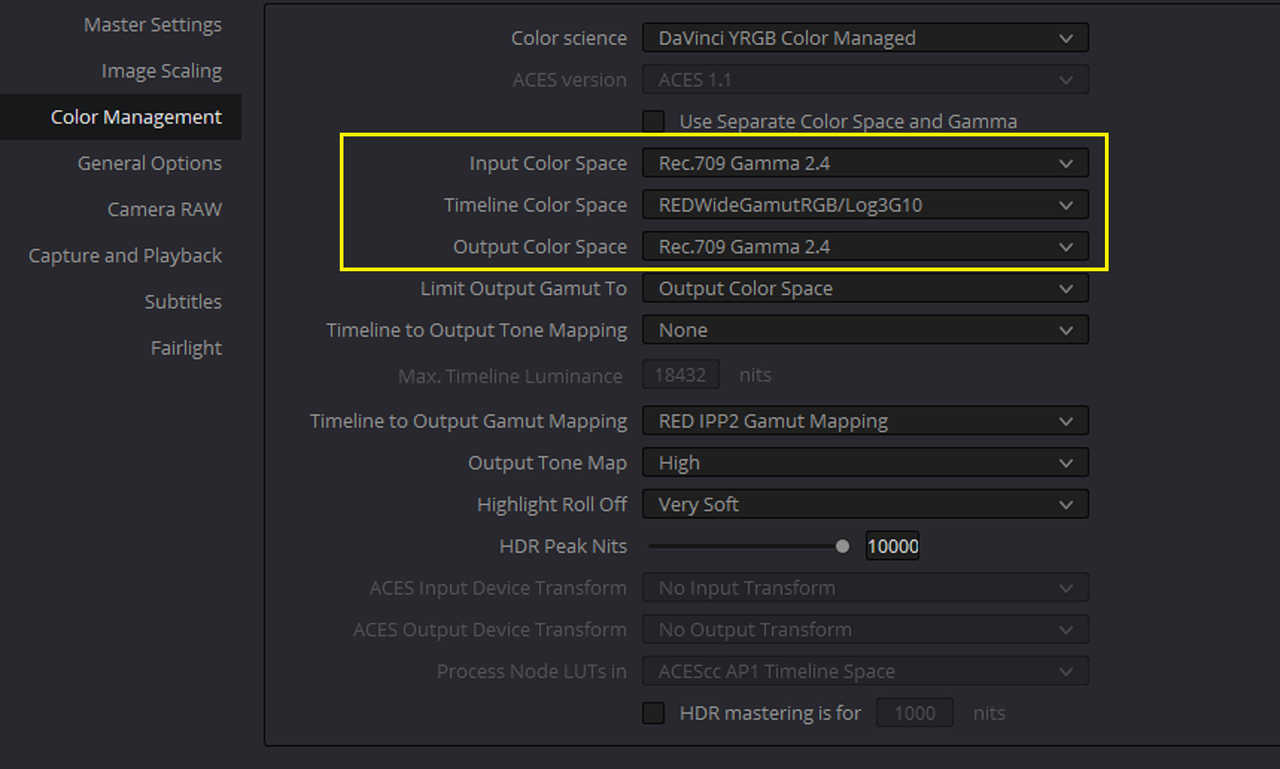Open Output Tone Map dropdown
This screenshot has width=1280, height=769.
(x=865, y=463)
